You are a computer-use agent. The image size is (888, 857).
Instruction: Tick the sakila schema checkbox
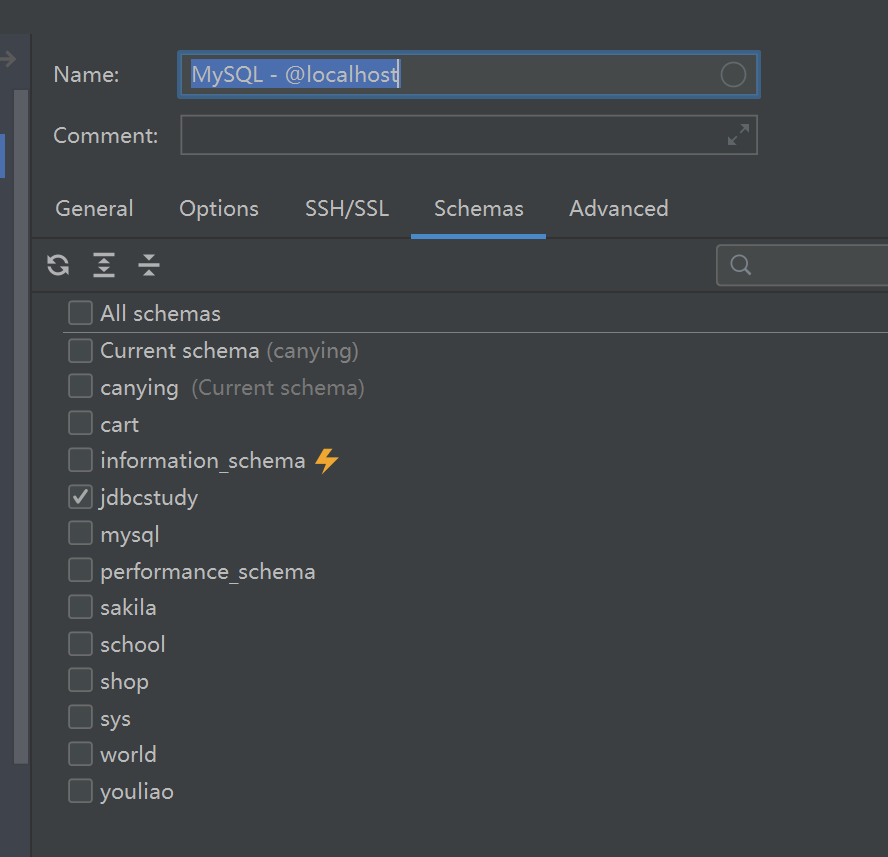point(80,607)
